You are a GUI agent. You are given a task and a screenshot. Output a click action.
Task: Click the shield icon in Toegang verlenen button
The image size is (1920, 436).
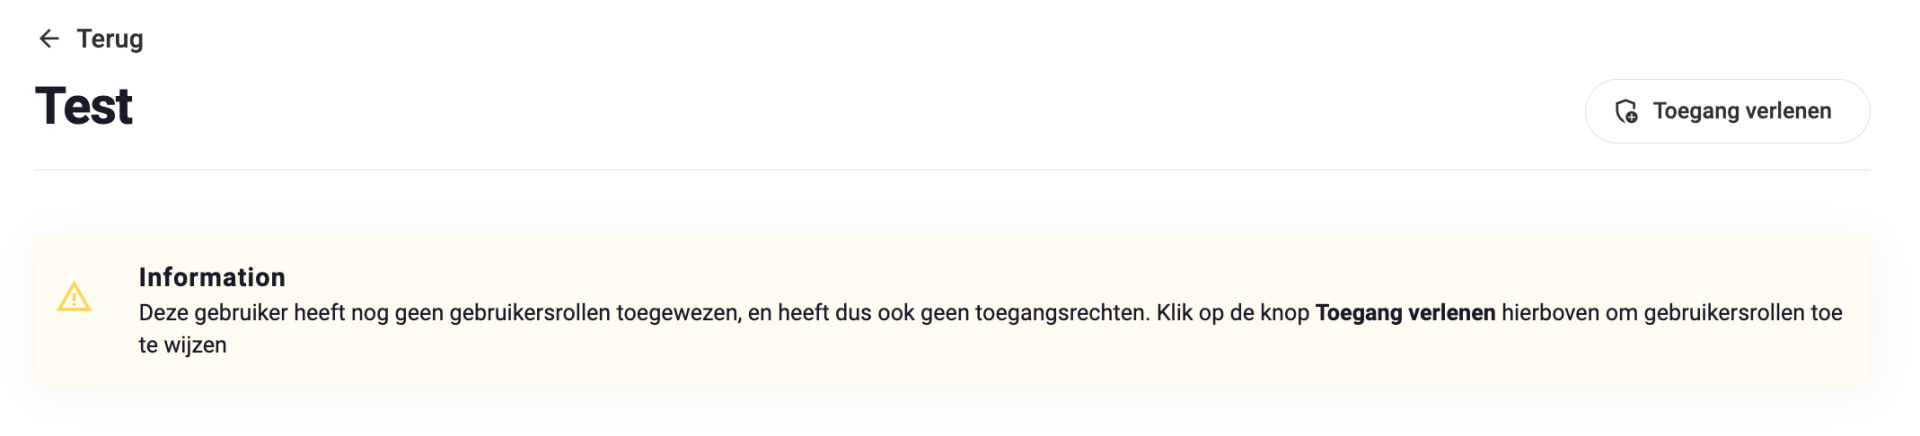coord(1626,111)
